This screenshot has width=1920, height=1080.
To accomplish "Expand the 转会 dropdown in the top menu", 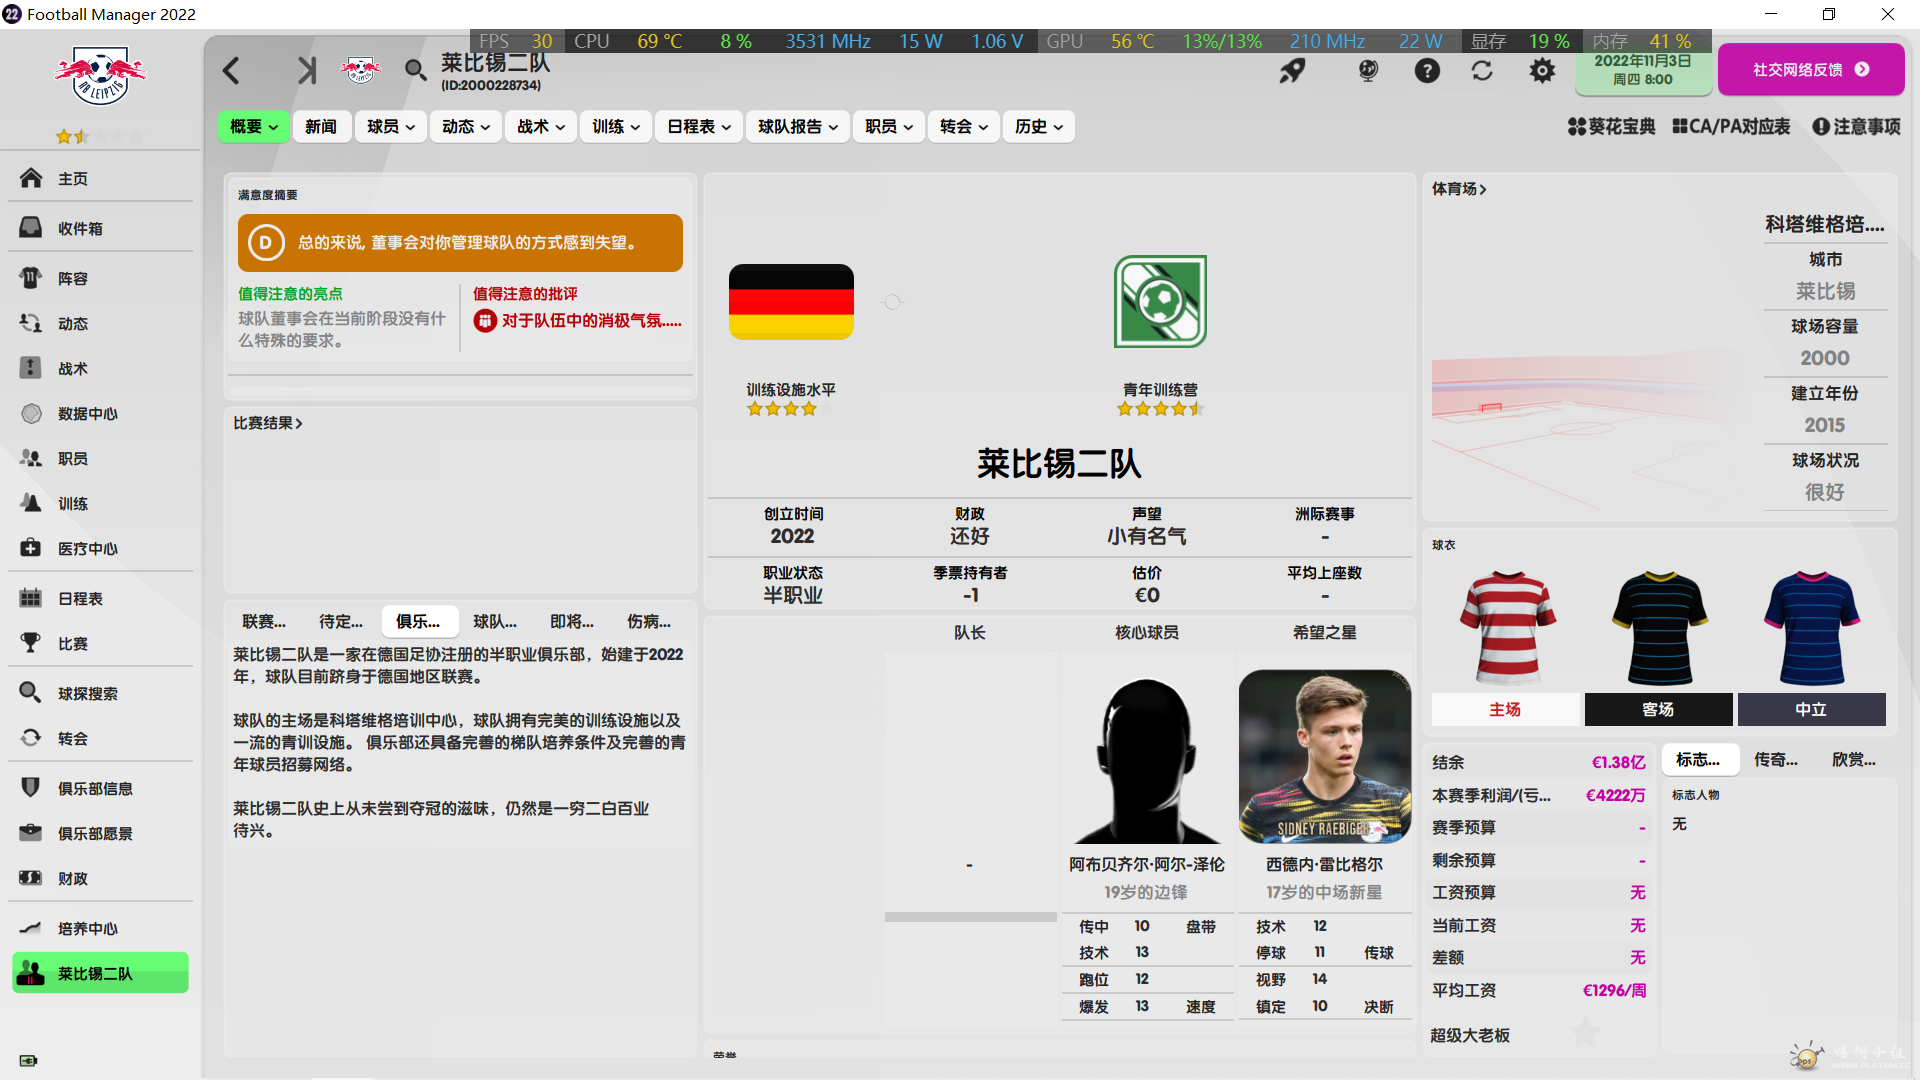I will pyautogui.click(x=964, y=126).
